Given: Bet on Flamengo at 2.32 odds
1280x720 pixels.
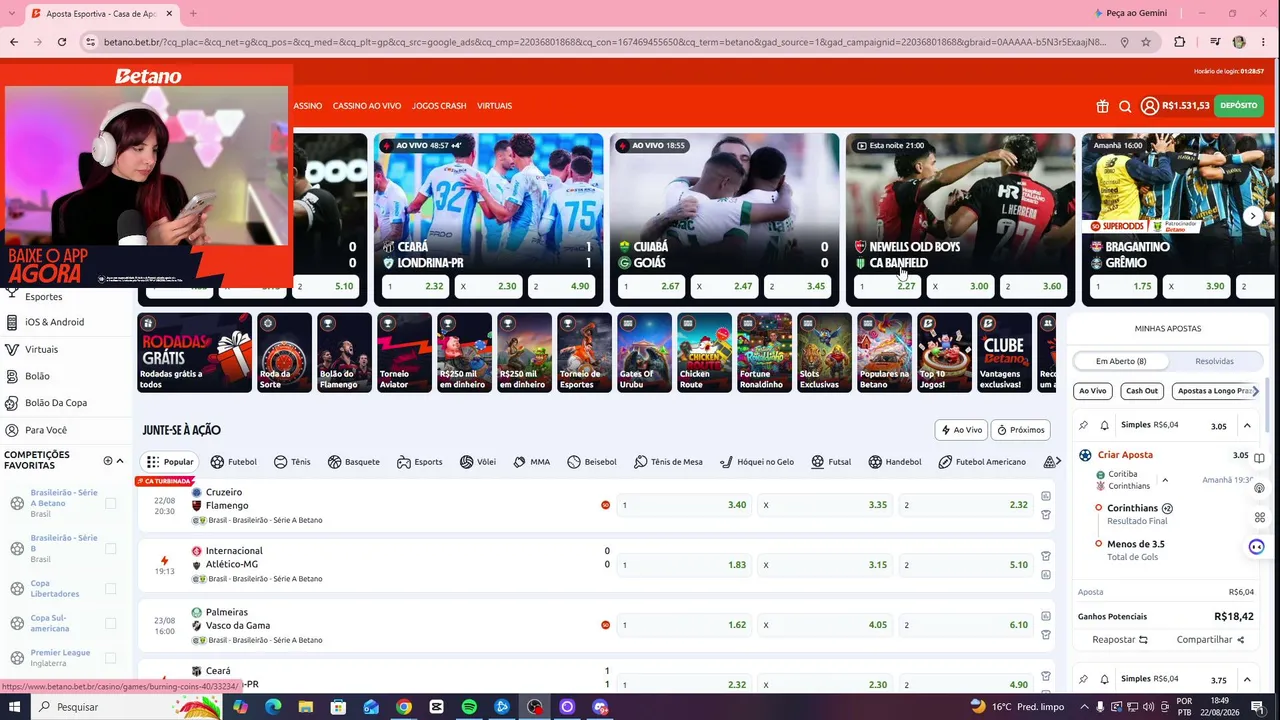Looking at the screenshot, I should coord(967,505).
